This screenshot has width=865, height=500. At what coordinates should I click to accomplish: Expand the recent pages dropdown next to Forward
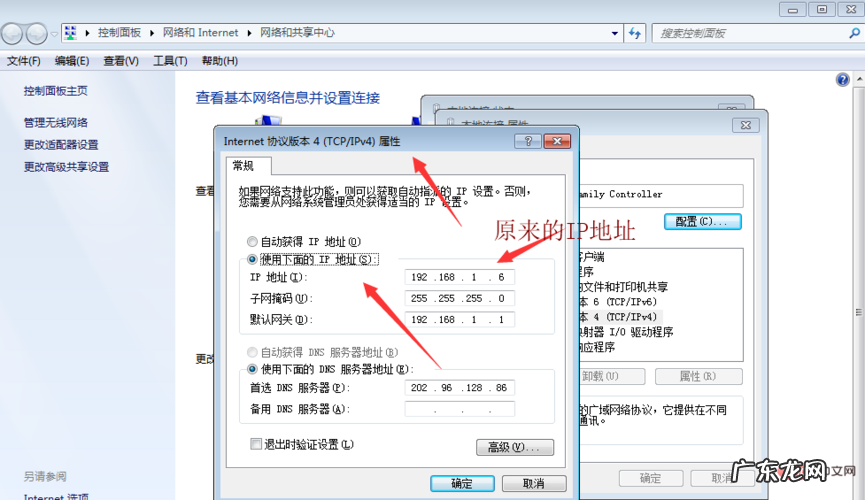[x=54, y=34]
